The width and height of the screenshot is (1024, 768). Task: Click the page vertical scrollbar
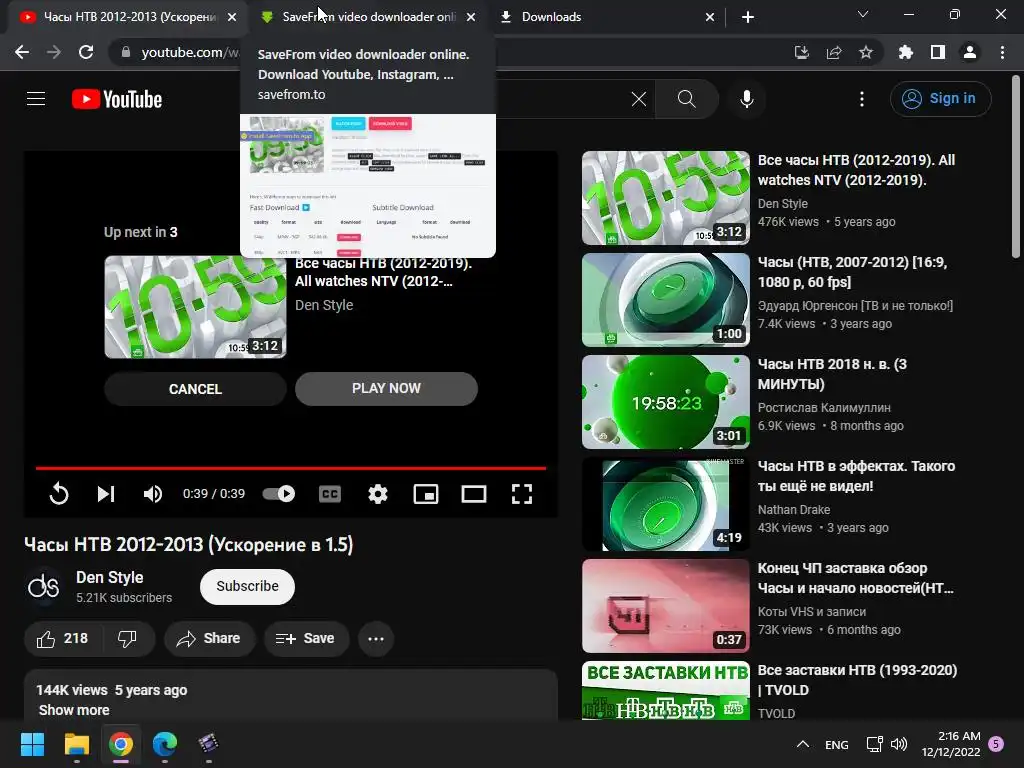(x=1016, y=168)
